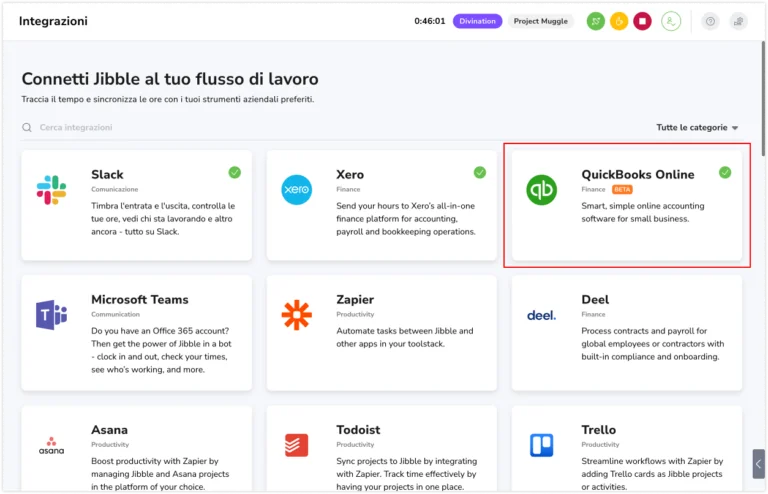Open the Zapier integration title
This screenshot has height=494, width=768.
pos(355,300)
